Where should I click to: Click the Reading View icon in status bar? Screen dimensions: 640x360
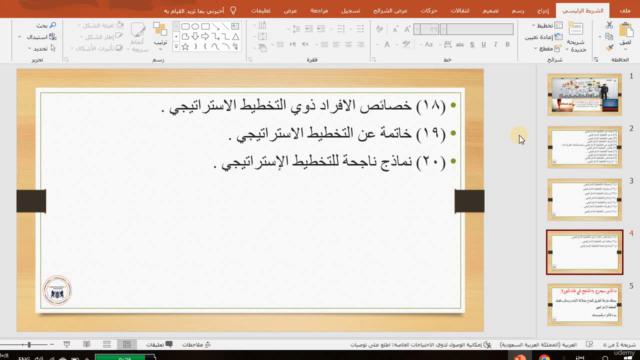pyautogui.click(x=87, y=345)
